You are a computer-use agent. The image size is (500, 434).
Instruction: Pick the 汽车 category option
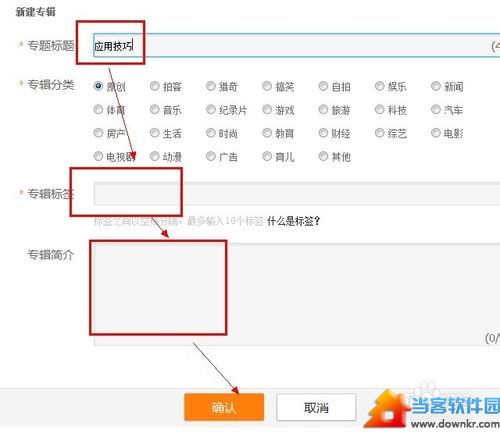[436, 109]
